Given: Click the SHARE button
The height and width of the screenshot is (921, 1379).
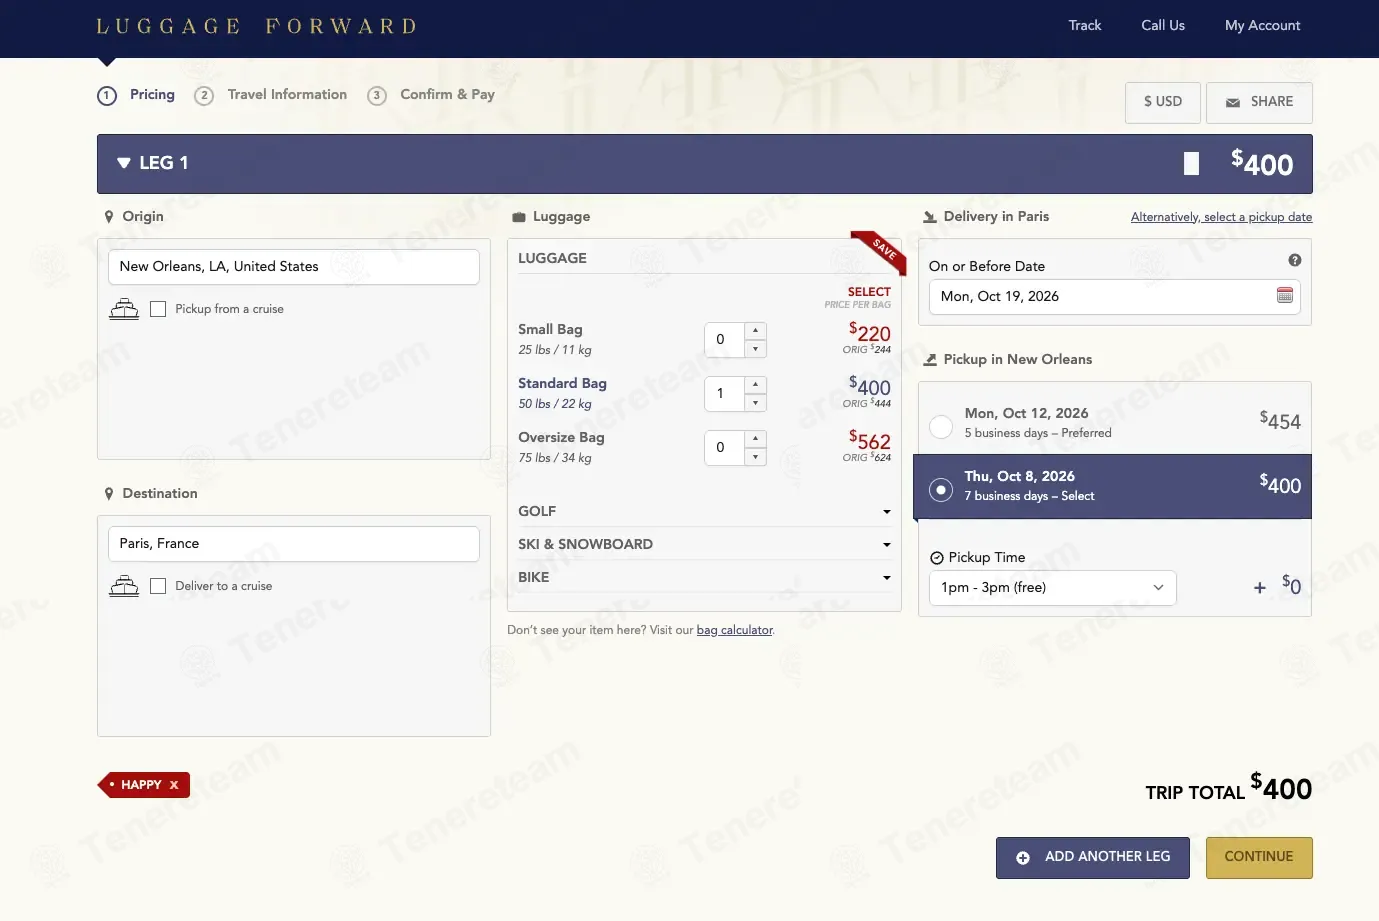Looking at the screenshot, I should [x=1259, y=102].
